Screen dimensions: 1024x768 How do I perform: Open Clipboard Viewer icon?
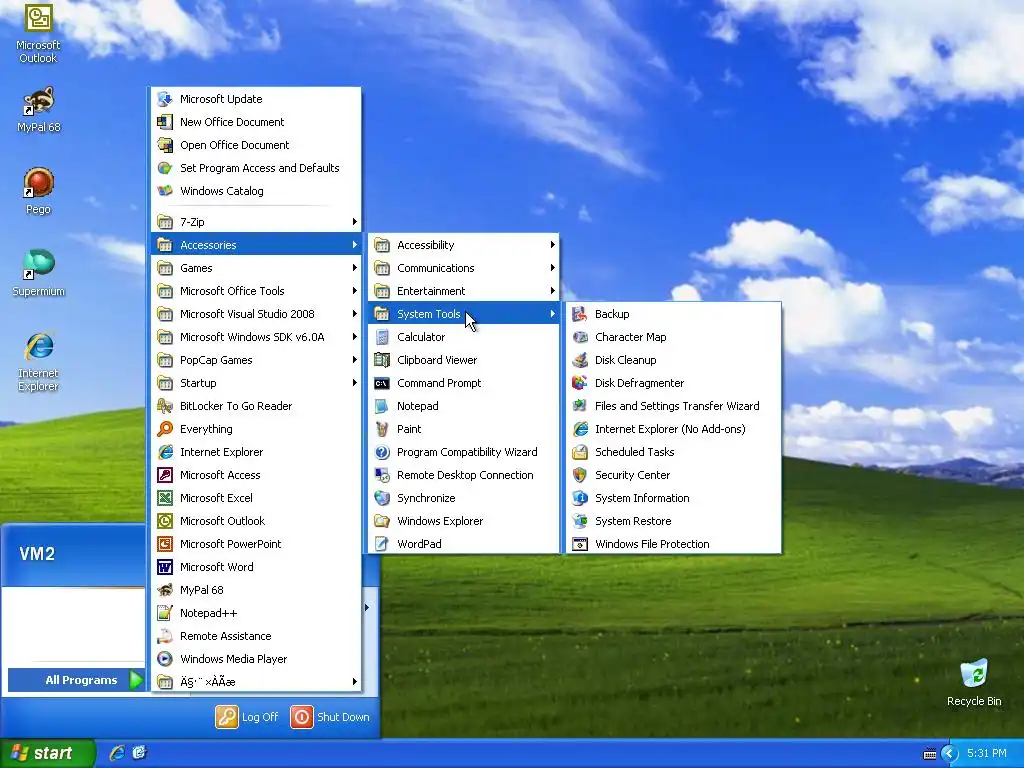tap(382, 360)
